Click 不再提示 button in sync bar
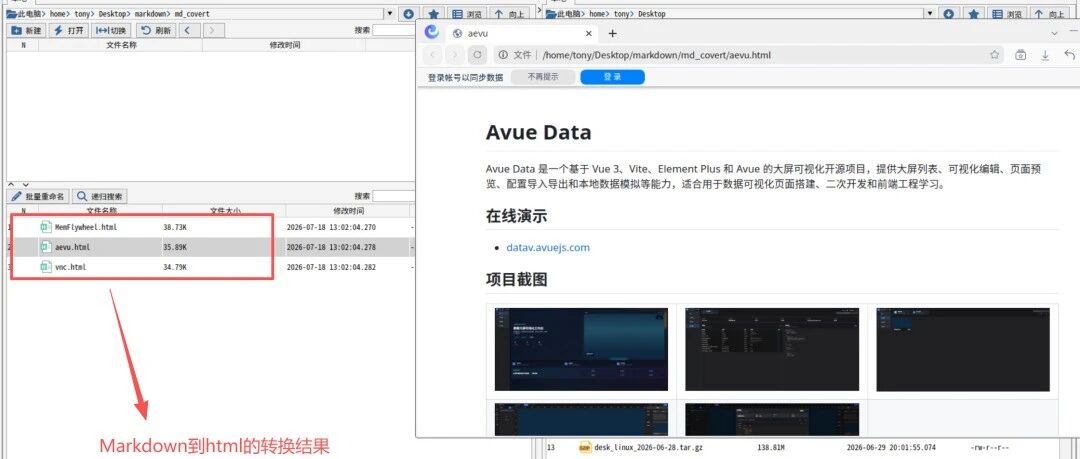The height and width of the screenshot is (459, 1080). [x=543, y=77]
